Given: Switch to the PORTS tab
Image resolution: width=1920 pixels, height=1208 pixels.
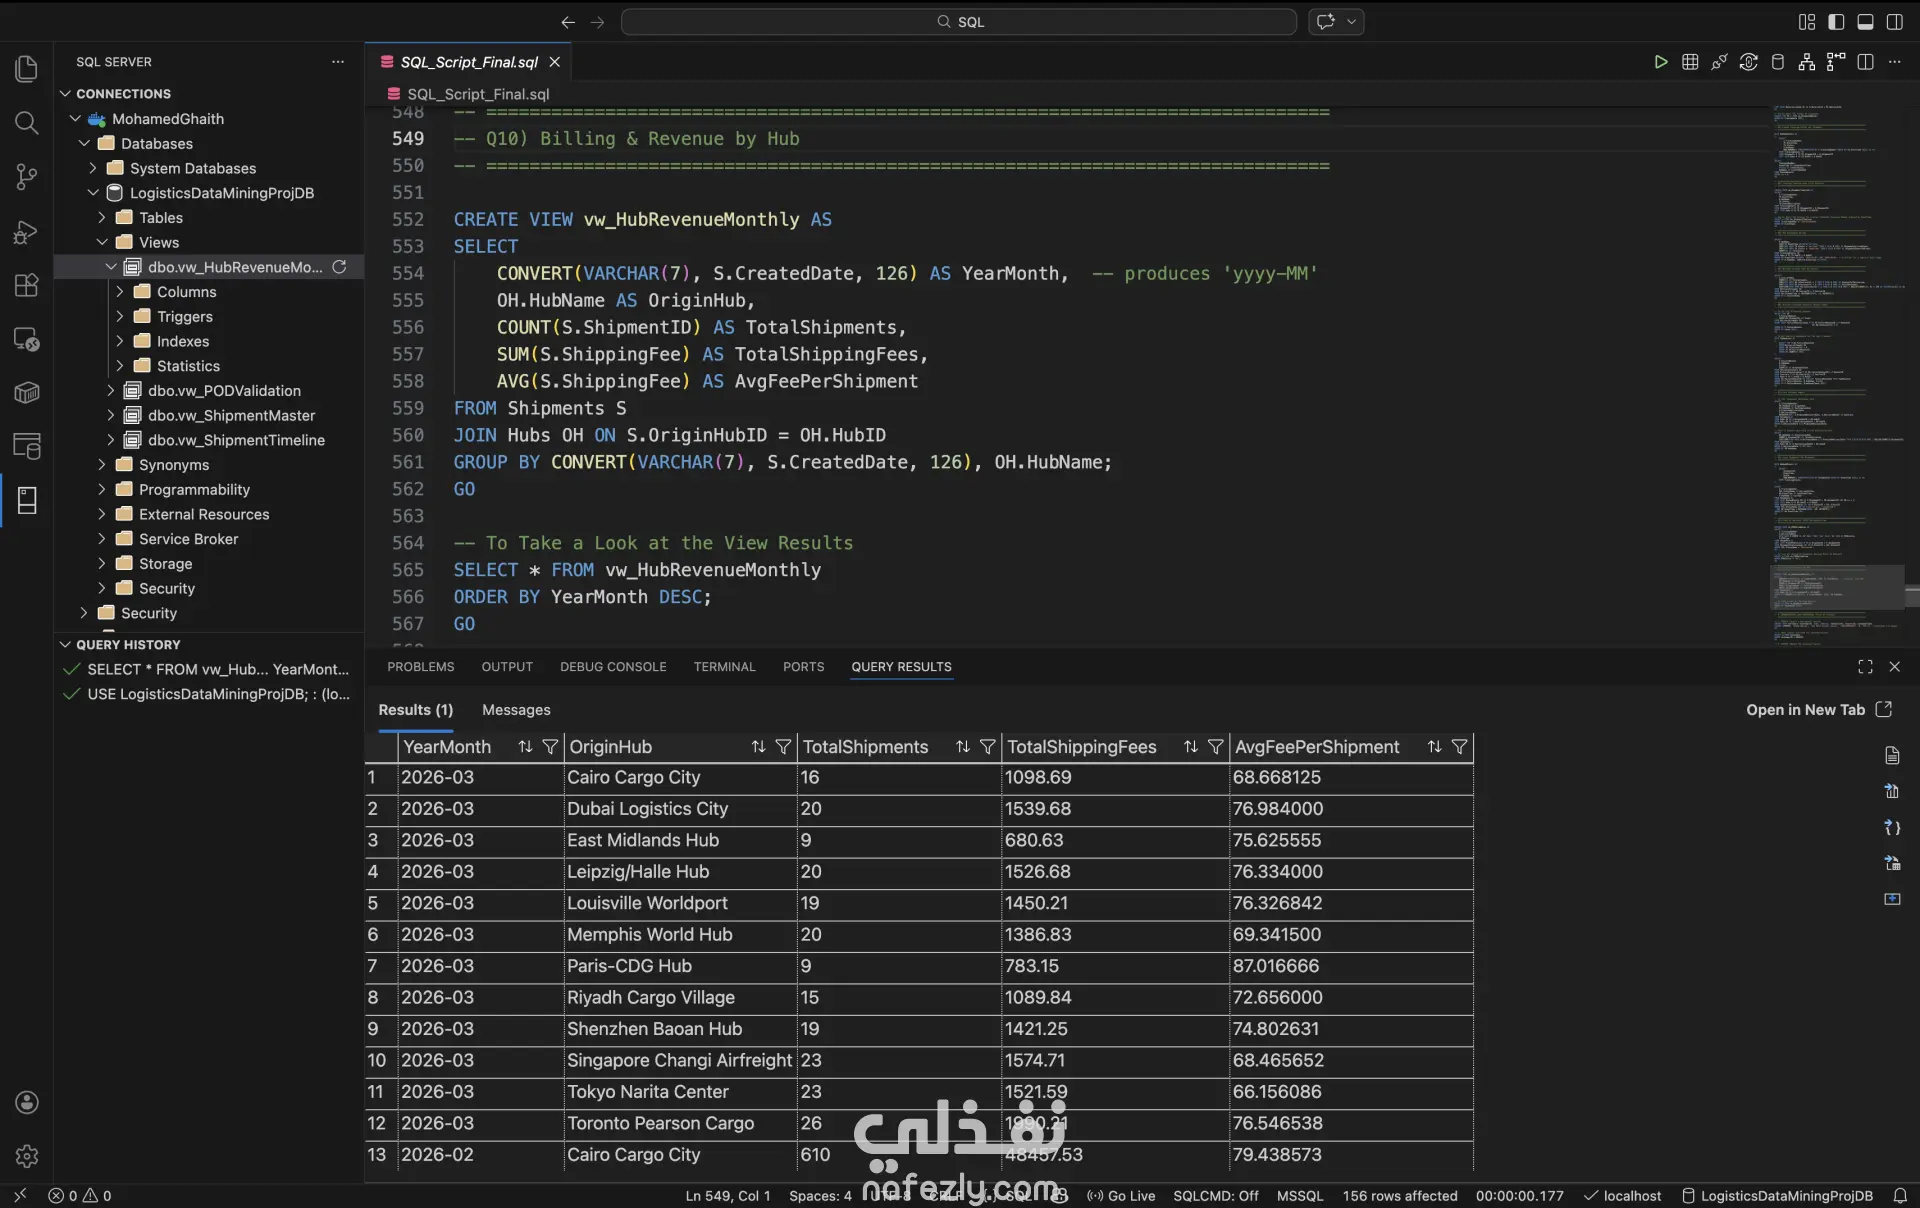Looking at the screenshot, I should pyautogui.click(x=803, y=666).
